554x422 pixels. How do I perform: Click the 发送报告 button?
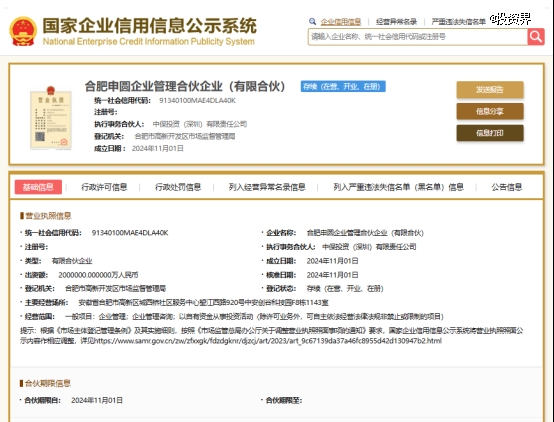490,90
